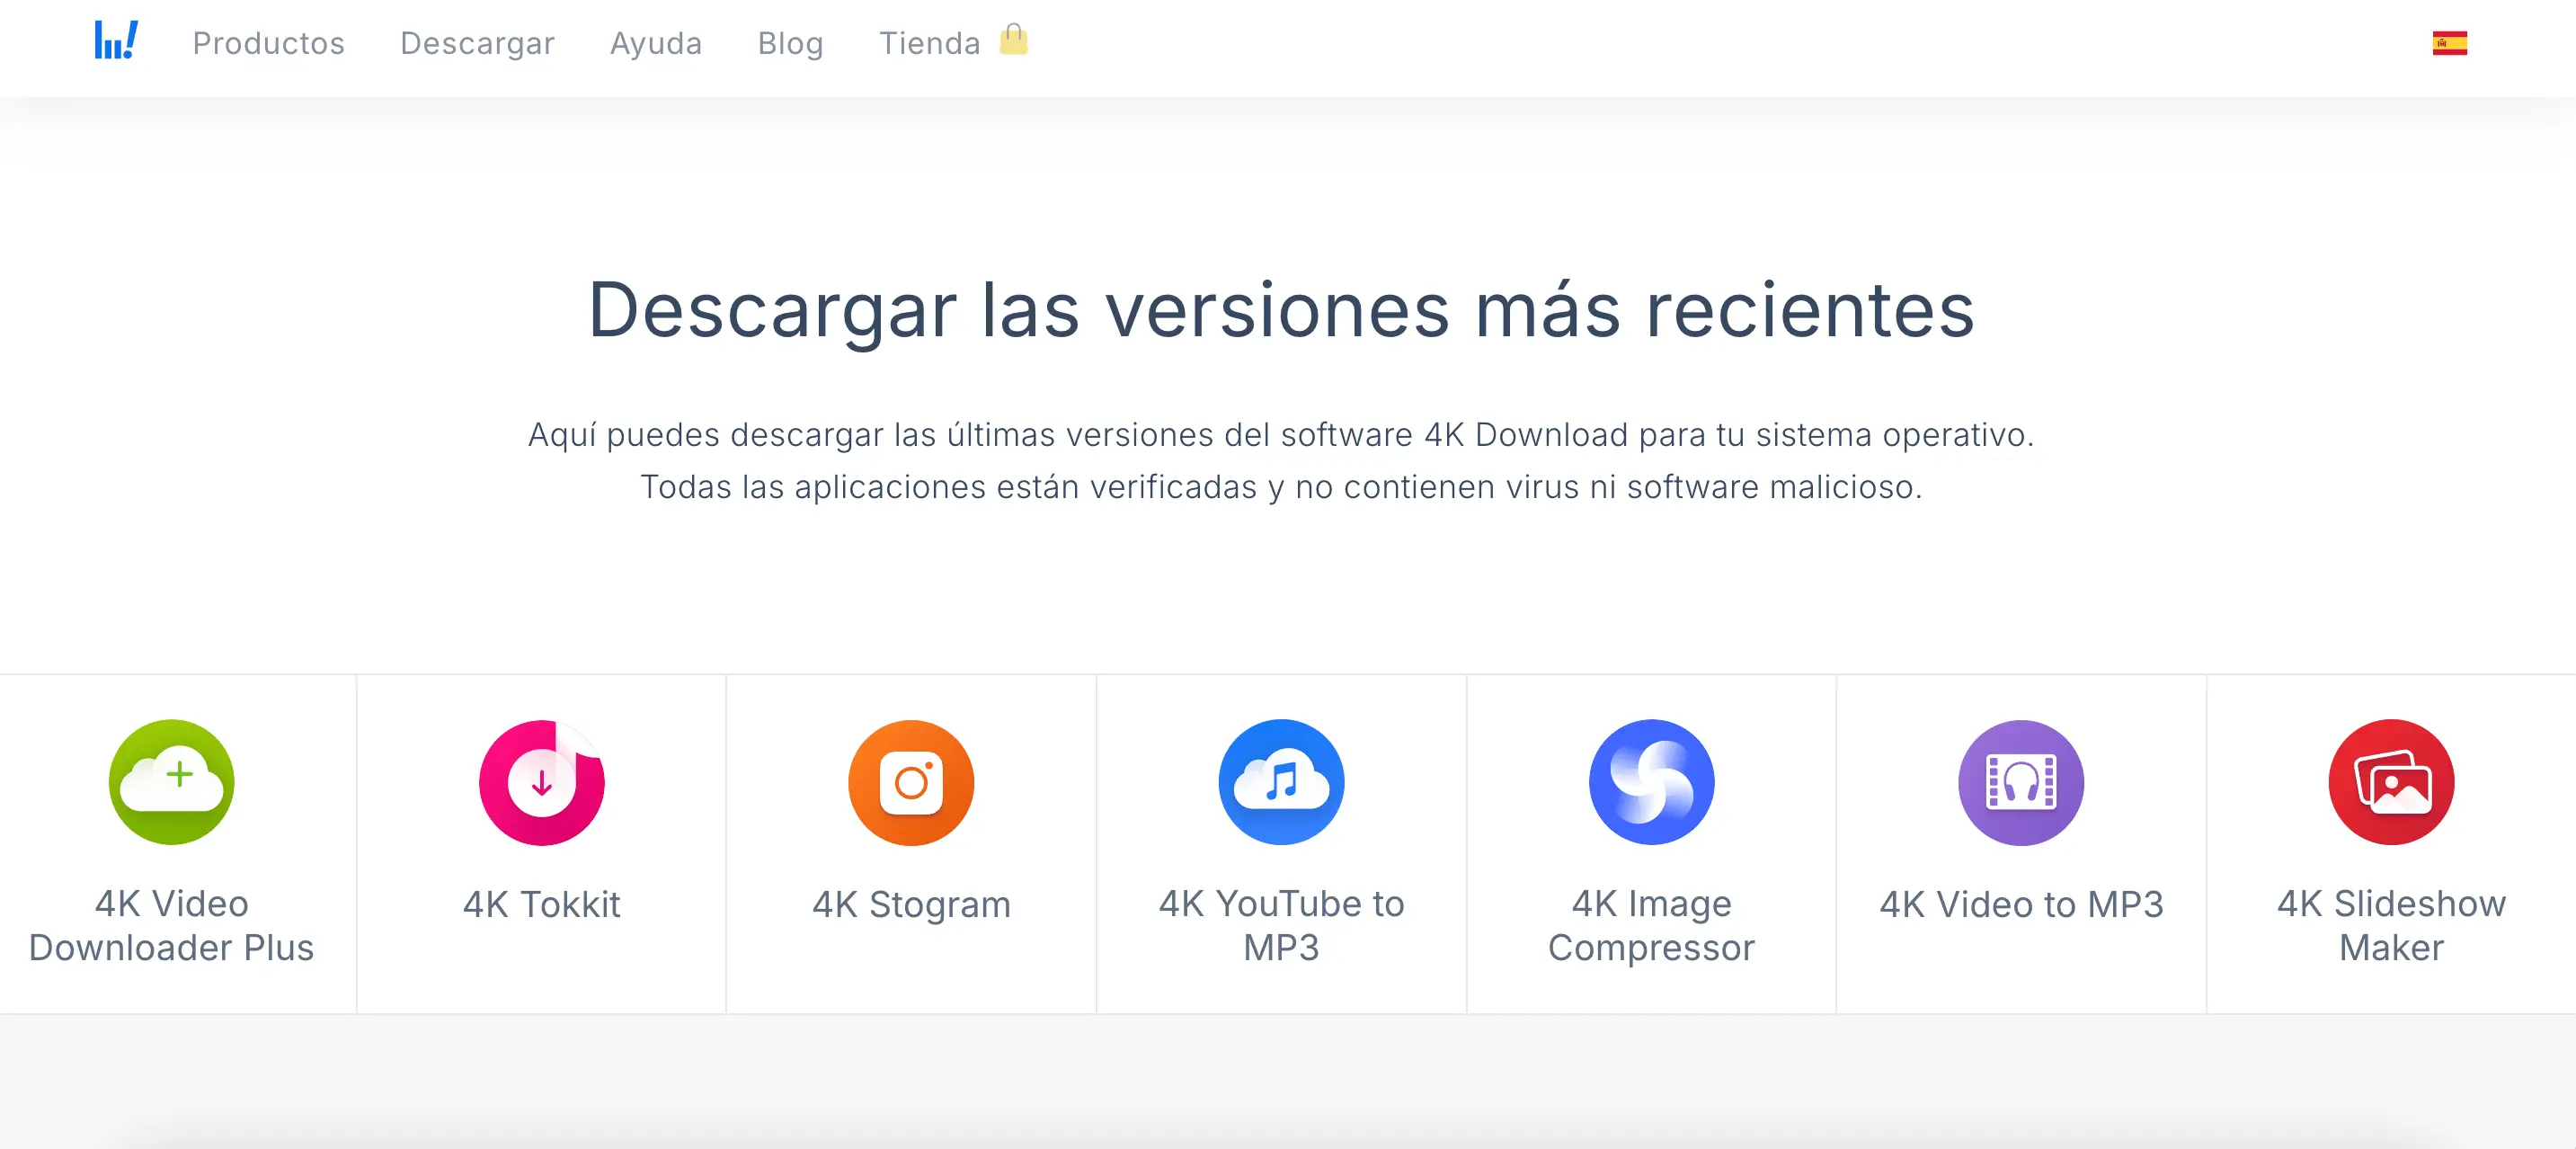Open language selector via Spanish flag
The width and height of the screenshot is (2576, 1149).
tap(2449, 43)
